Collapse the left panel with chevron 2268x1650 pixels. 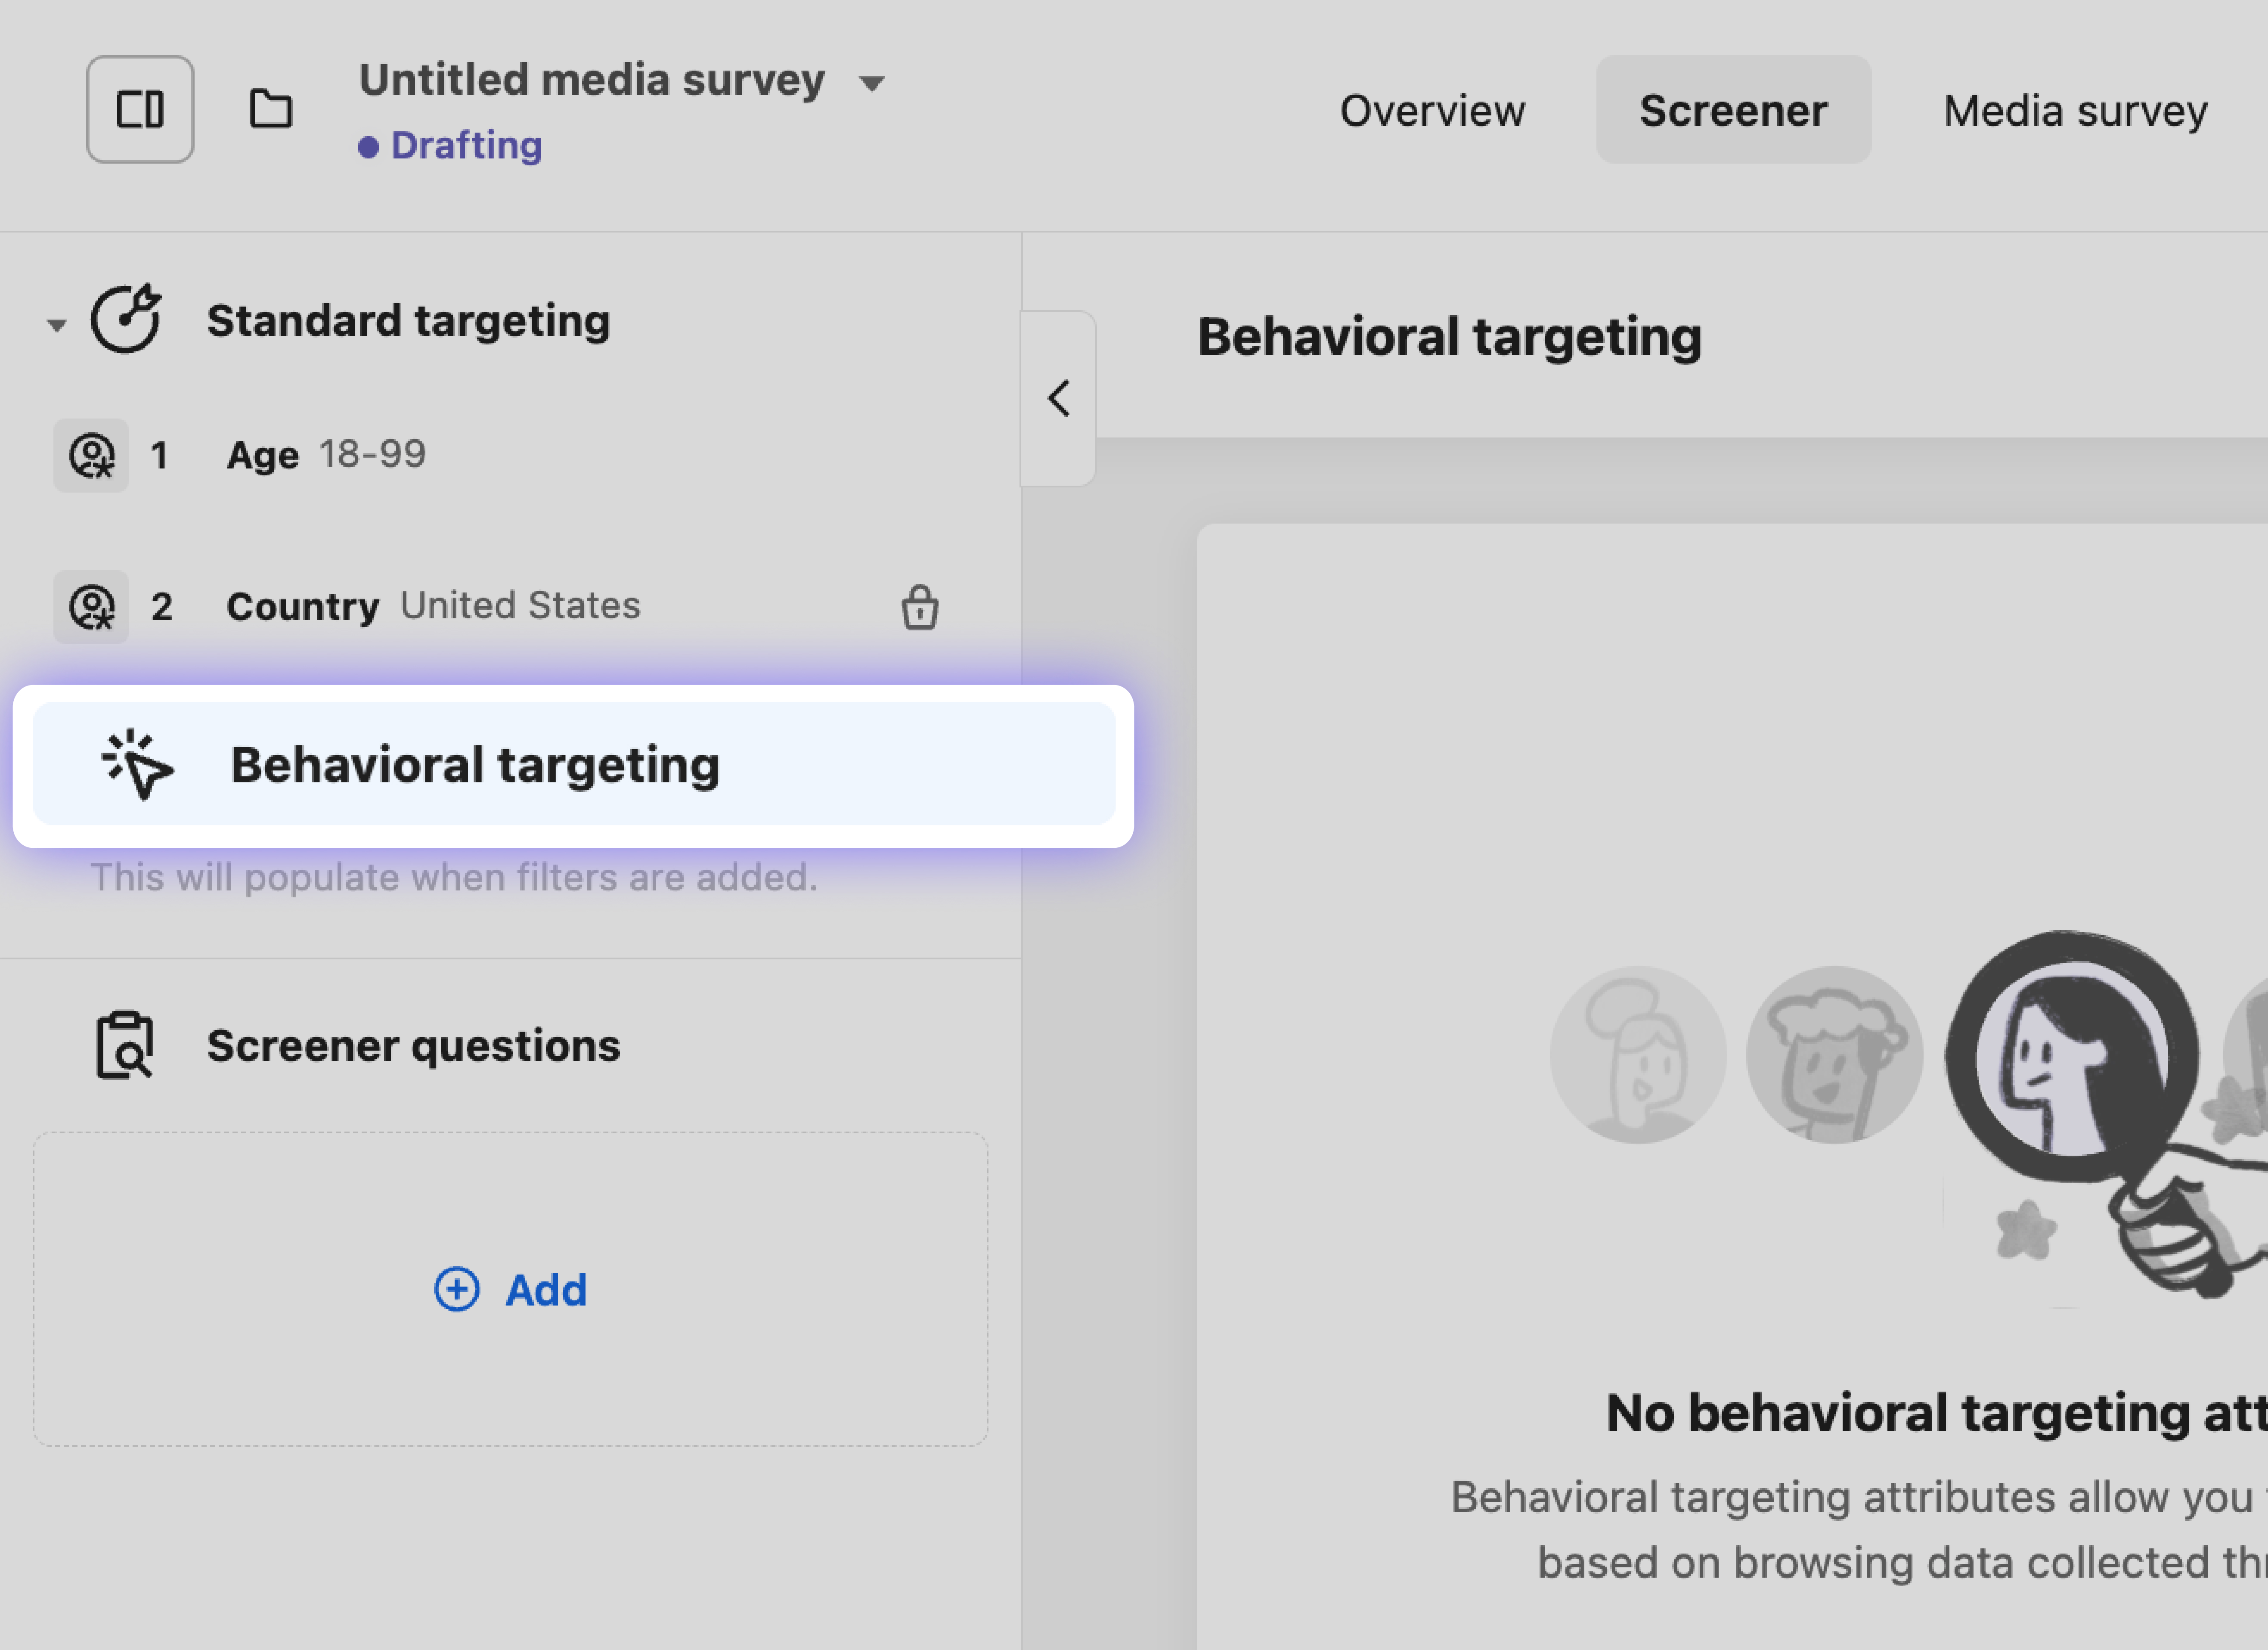coord(1058,398)
